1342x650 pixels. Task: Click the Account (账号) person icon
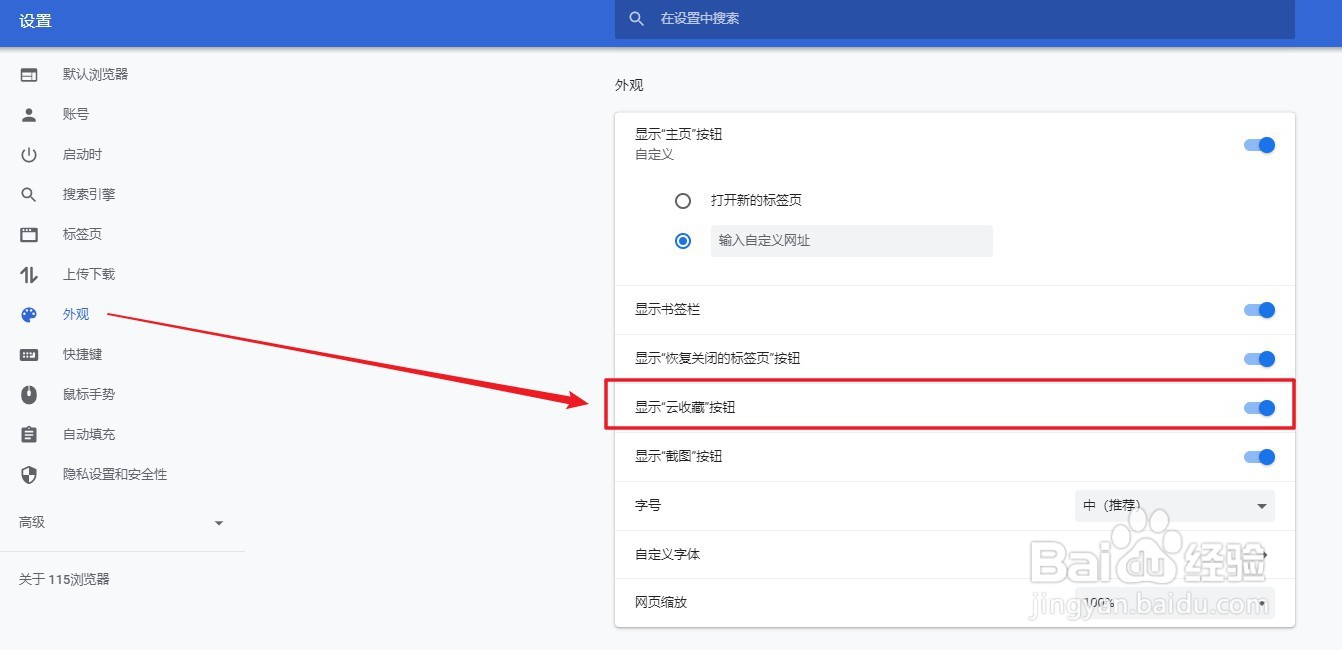pyautogui.click(x=29, y=115)
